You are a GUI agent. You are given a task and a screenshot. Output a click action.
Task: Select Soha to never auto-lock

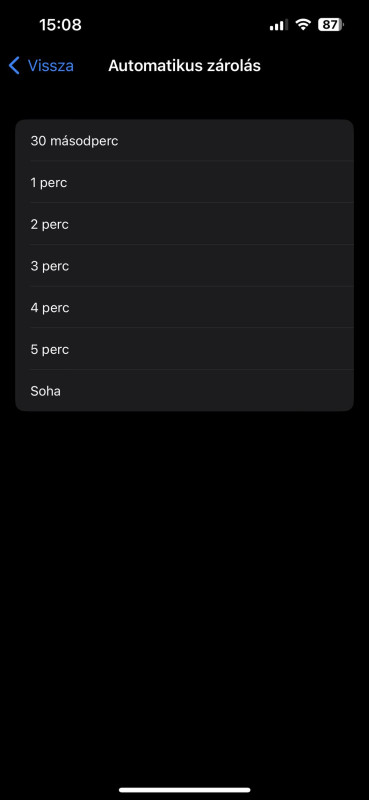184,391
